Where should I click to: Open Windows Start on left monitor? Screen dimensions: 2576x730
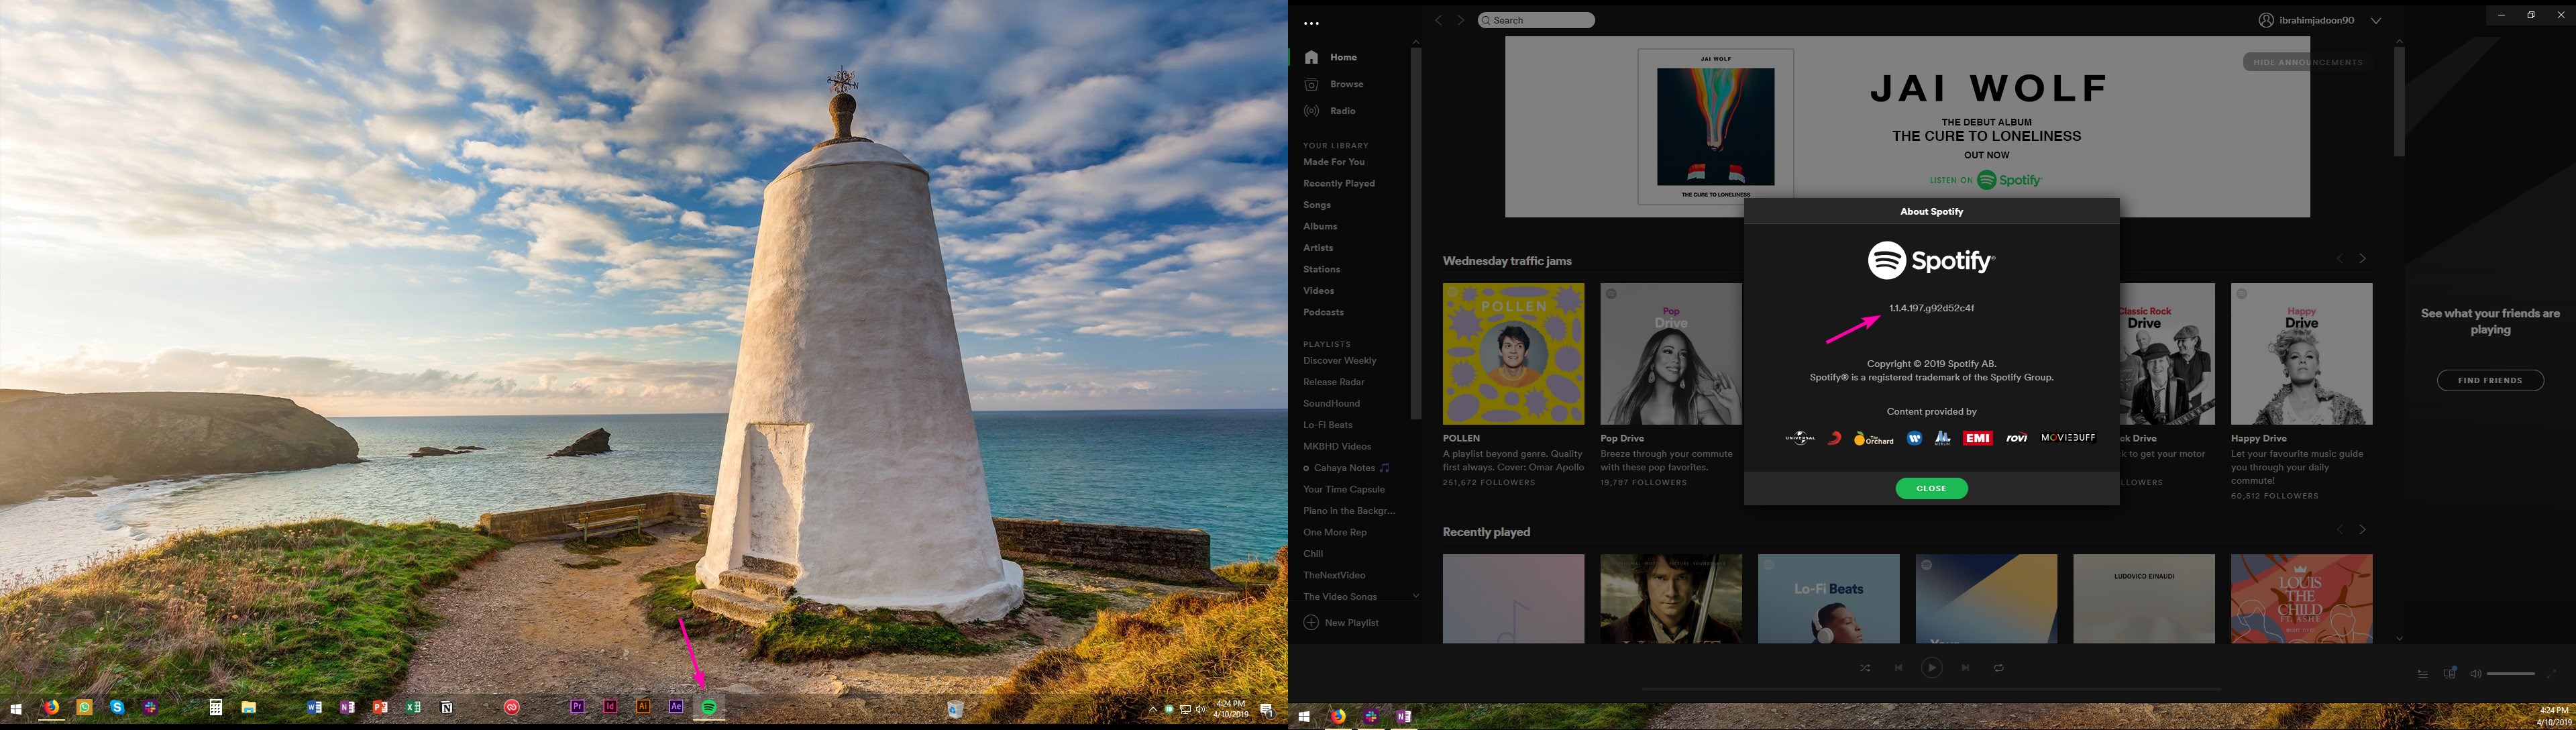pos(16,709)
